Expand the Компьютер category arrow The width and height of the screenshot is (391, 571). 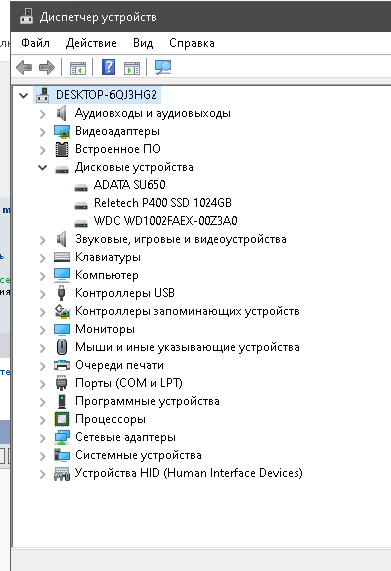[43, 276]
